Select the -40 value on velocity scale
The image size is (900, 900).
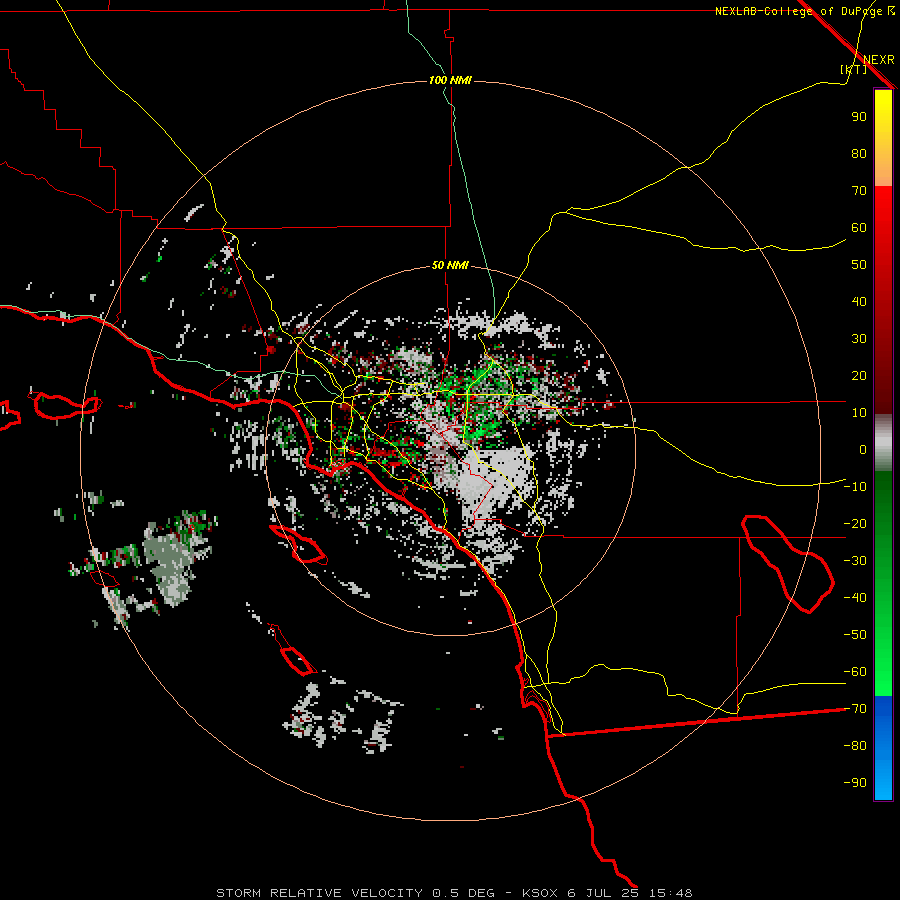click(855, 598)
